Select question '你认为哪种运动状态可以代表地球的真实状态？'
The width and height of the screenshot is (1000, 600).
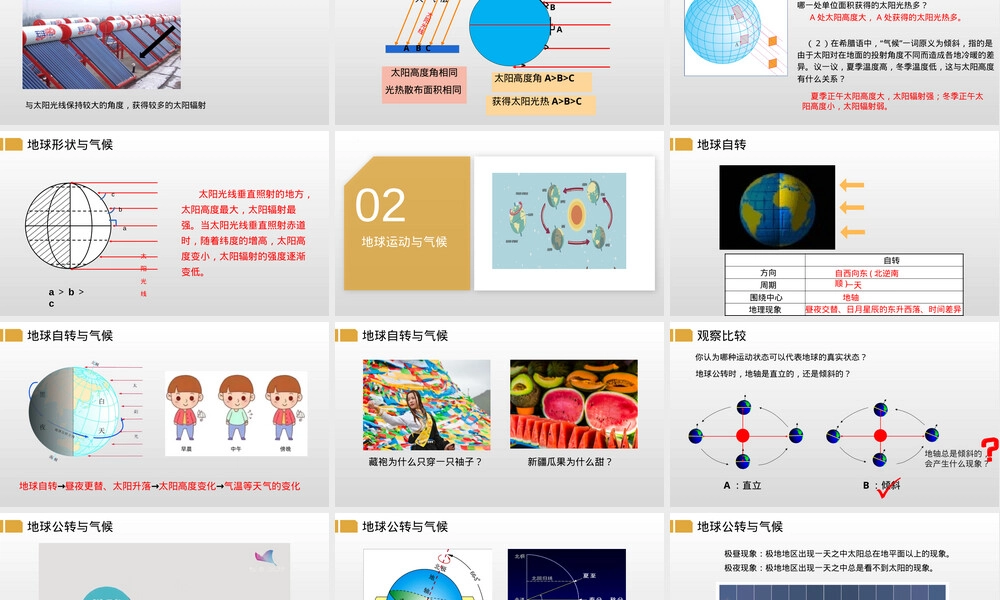click(781, 357)
